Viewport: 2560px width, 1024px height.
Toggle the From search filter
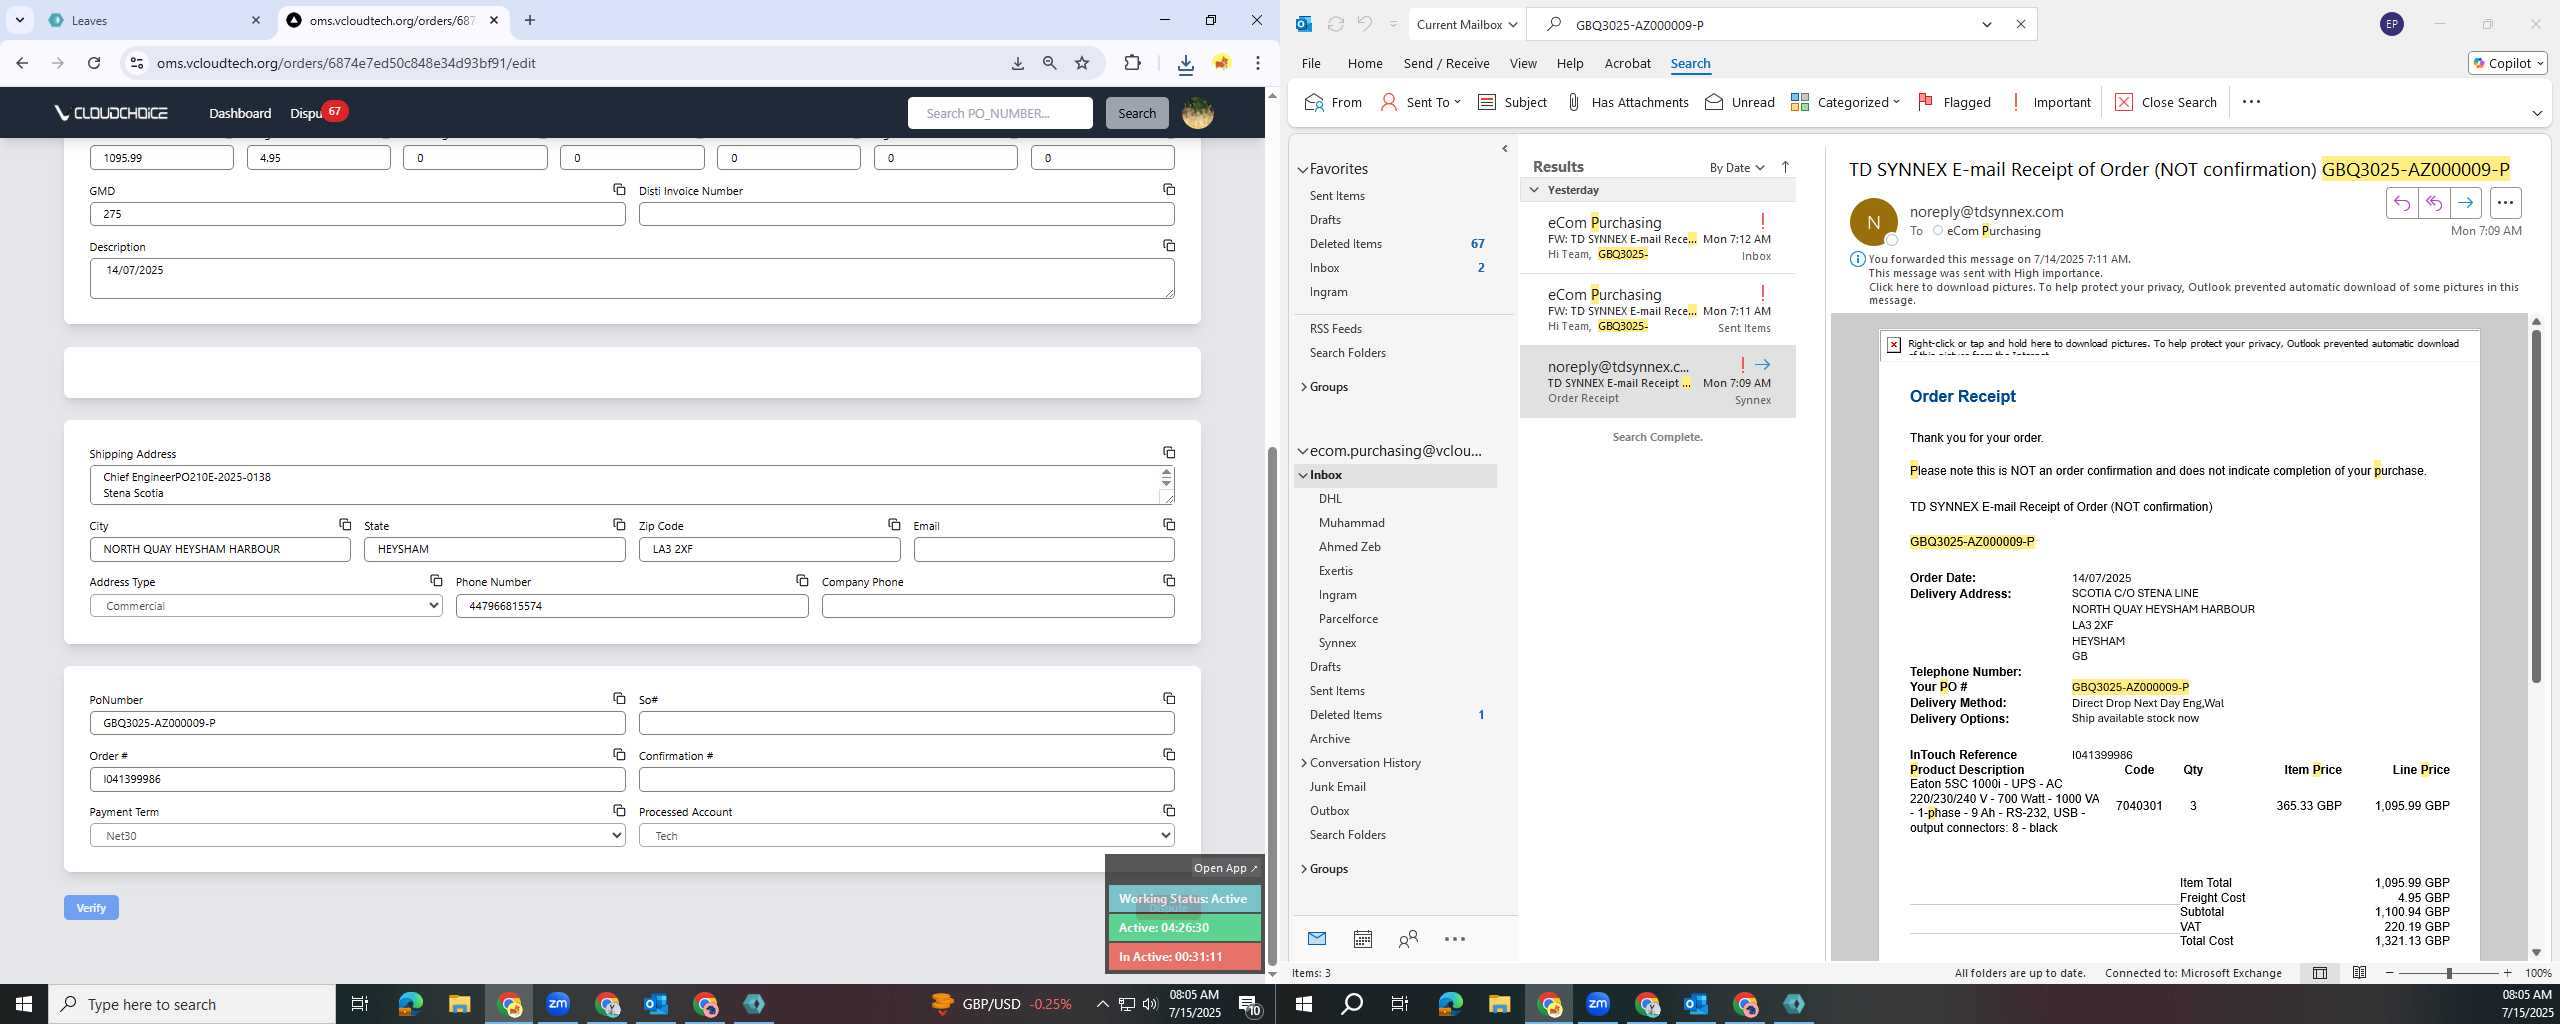pyautogui.click(x=1333, y=102)
